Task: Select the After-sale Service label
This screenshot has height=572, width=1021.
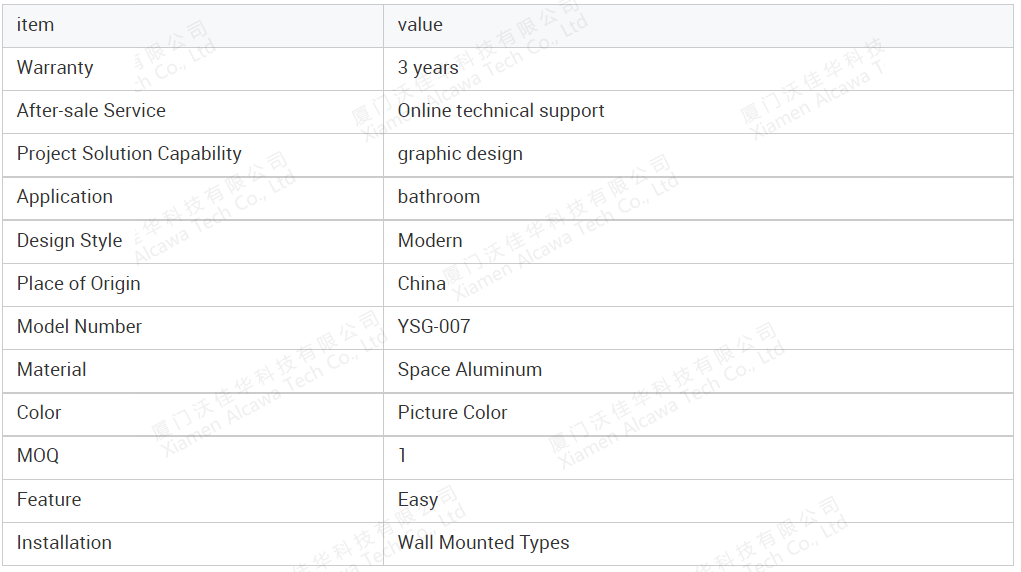Action: click(x=91, y=111)
